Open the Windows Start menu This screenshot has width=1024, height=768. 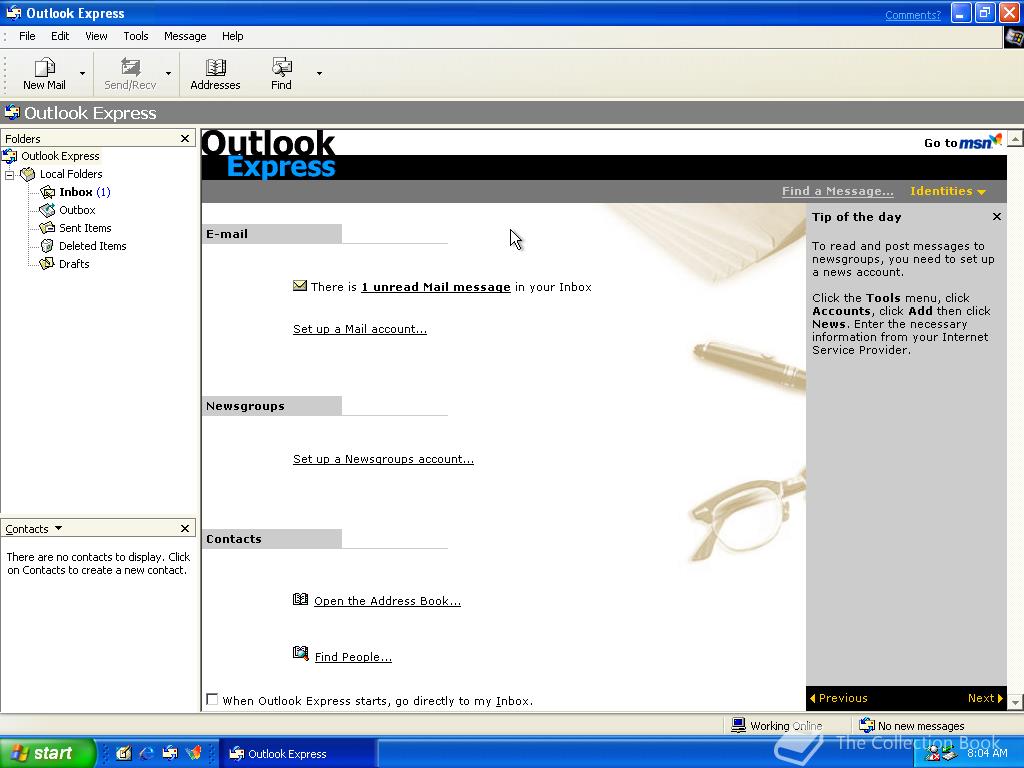(x=48, y=753)
